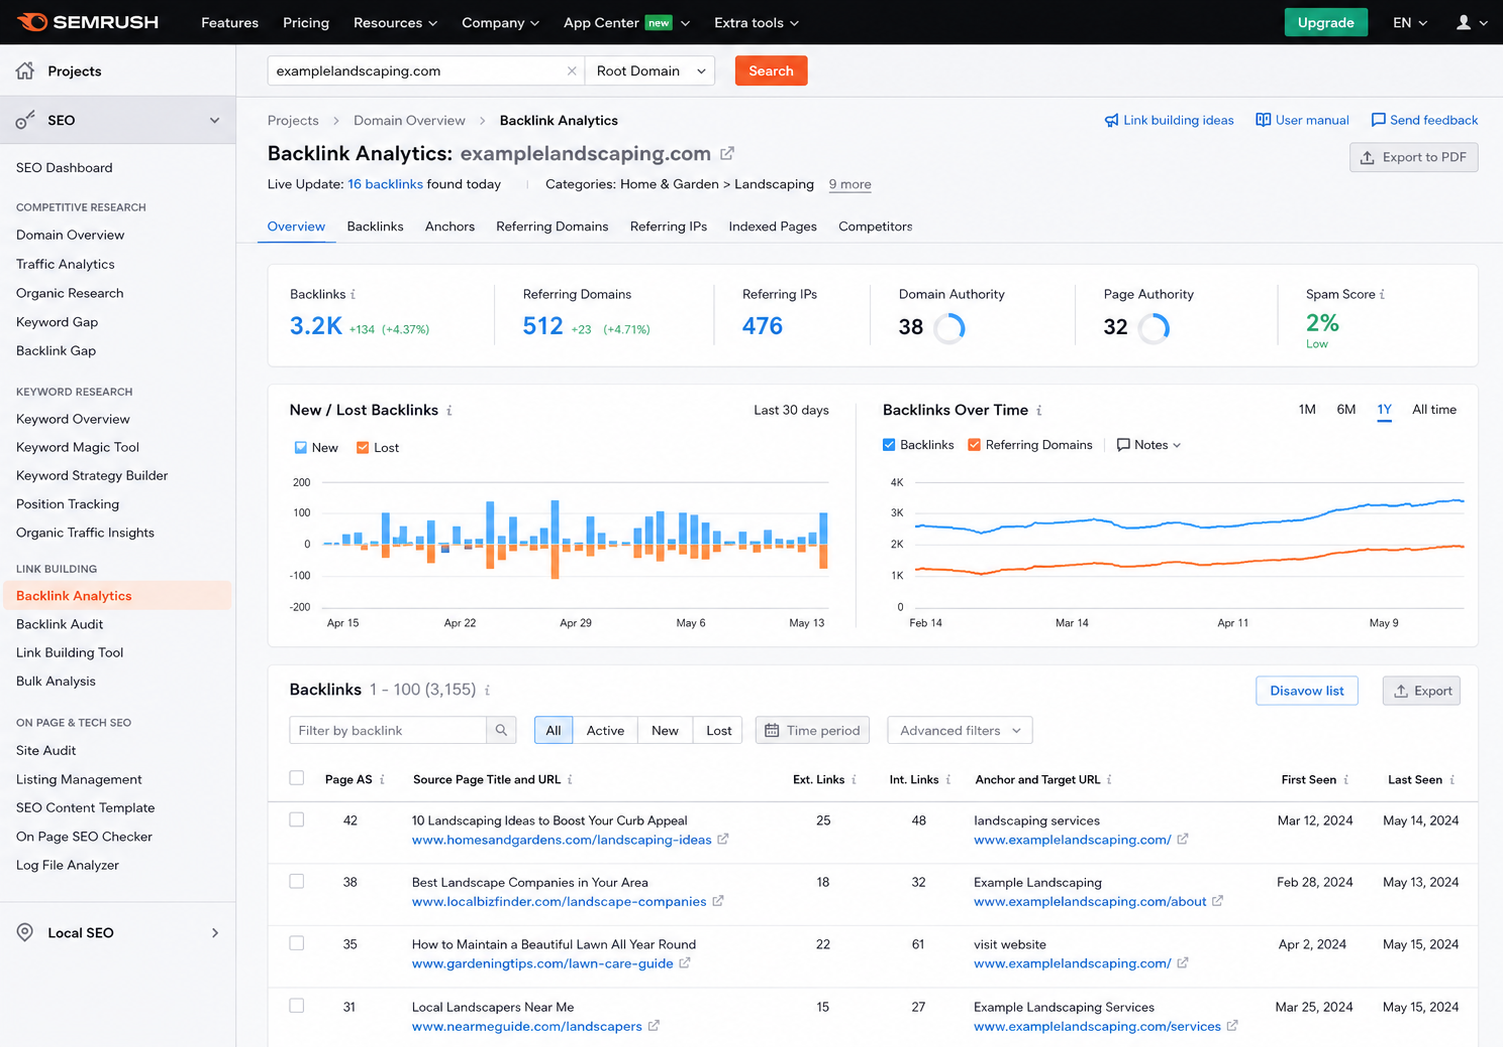Clear the domain search field with X
This screenshot has width=1503, height=1047.
pos(572,71)
